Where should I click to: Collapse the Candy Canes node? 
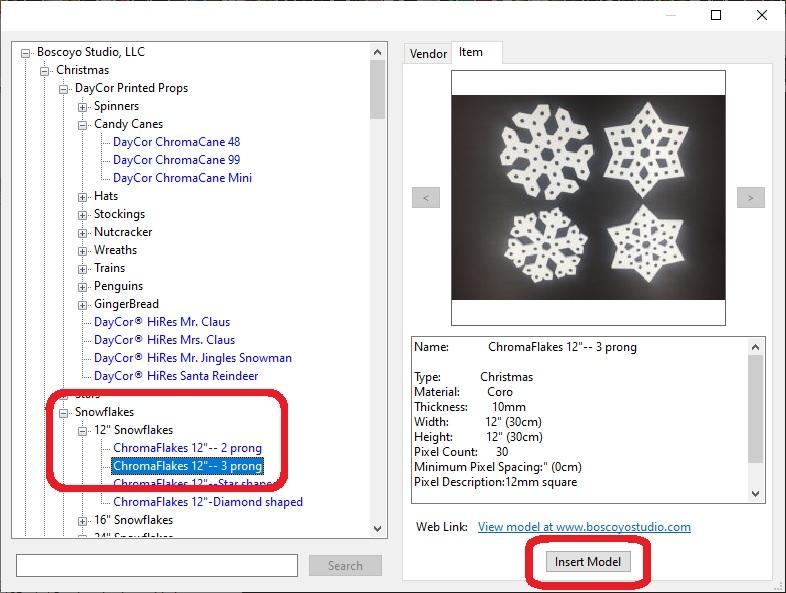82,125
